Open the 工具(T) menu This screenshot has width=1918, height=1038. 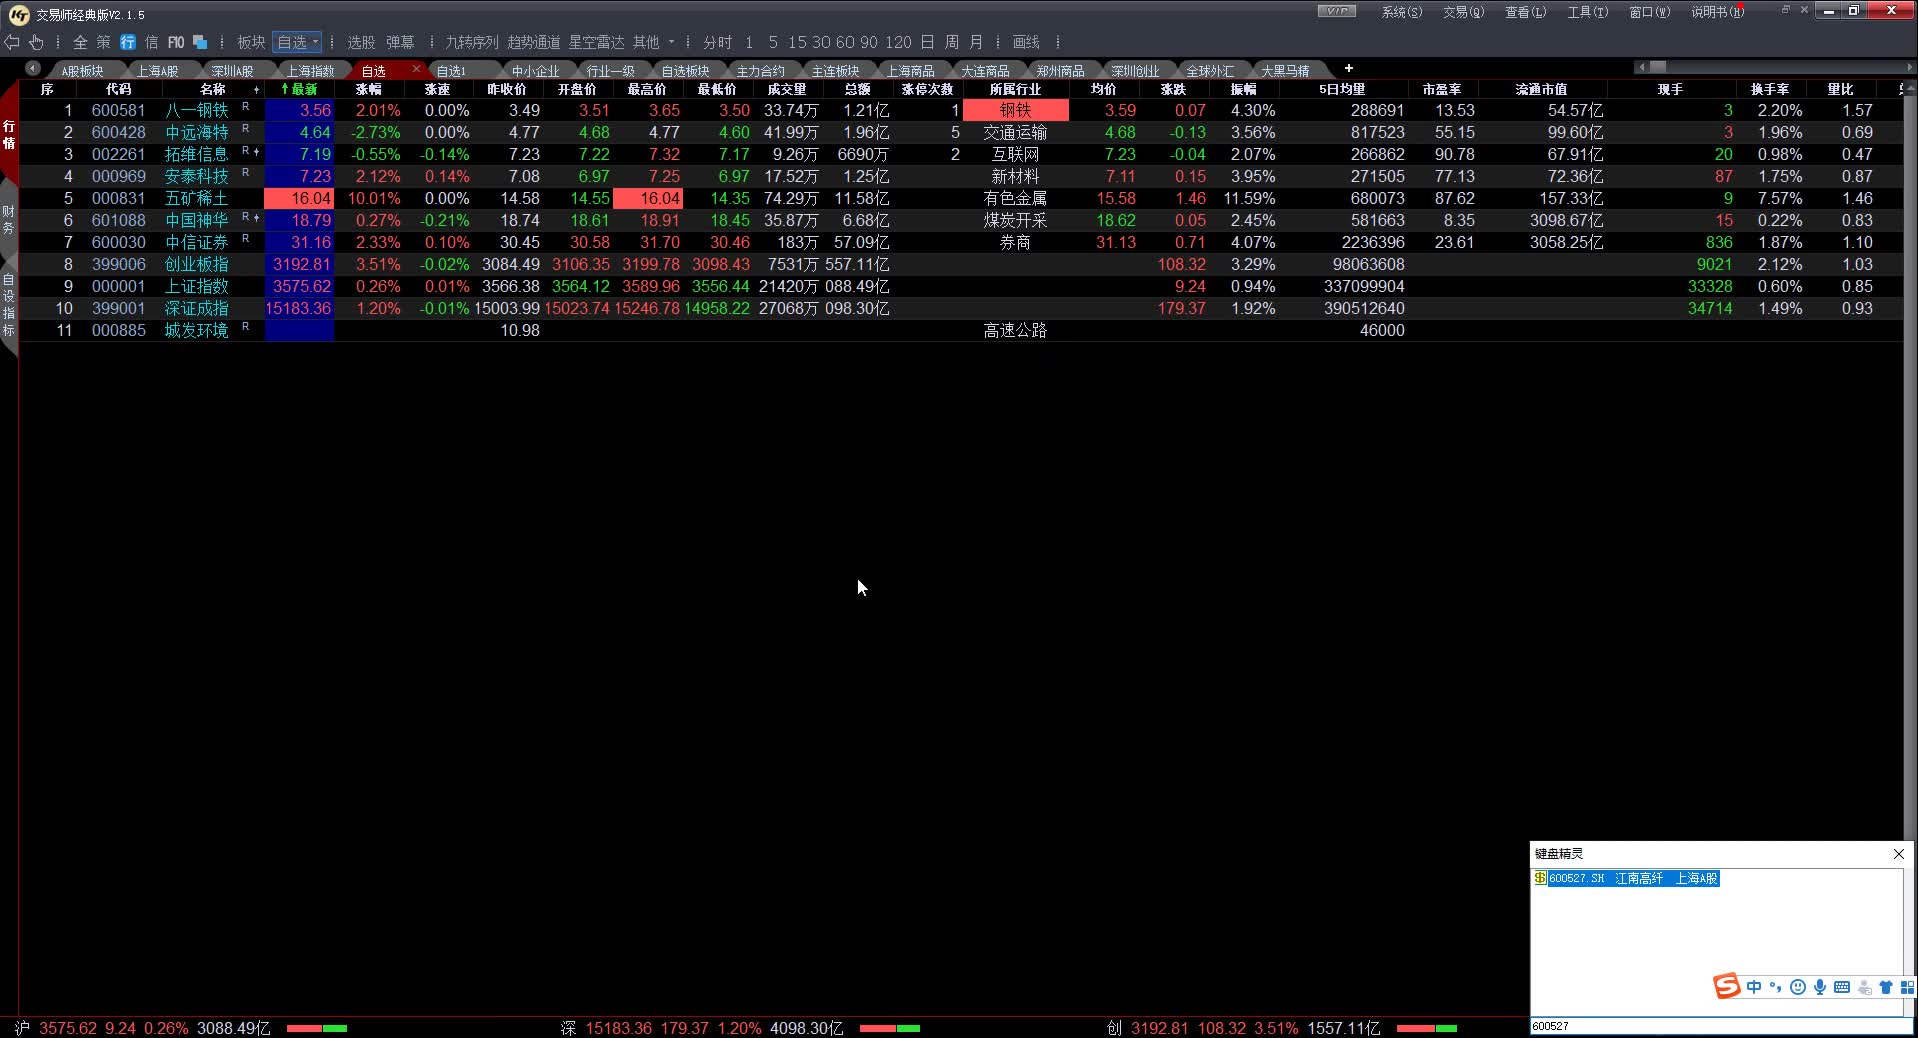coord(1587,12)
